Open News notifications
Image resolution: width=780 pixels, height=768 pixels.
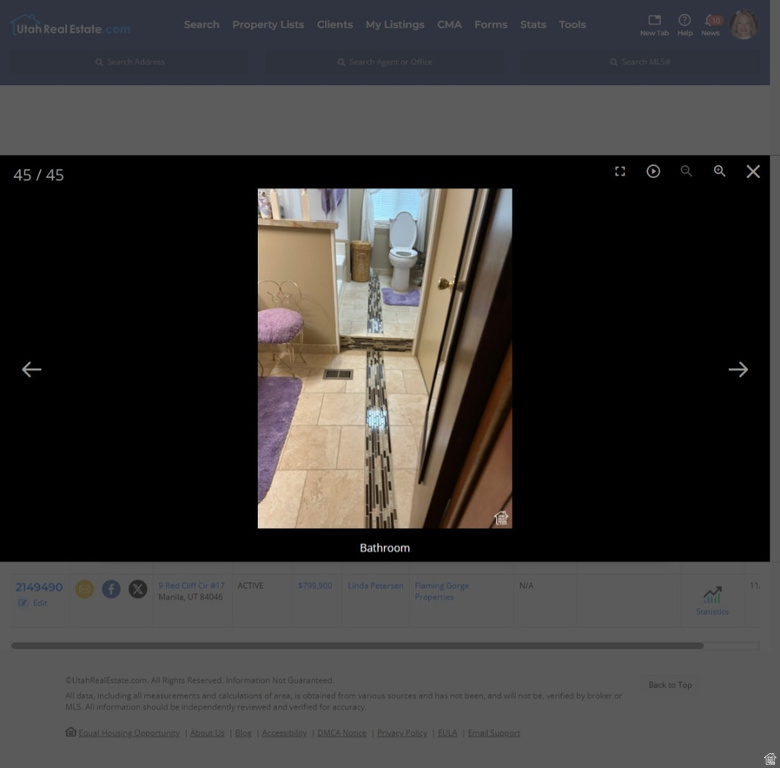click(x=711, y=24)
